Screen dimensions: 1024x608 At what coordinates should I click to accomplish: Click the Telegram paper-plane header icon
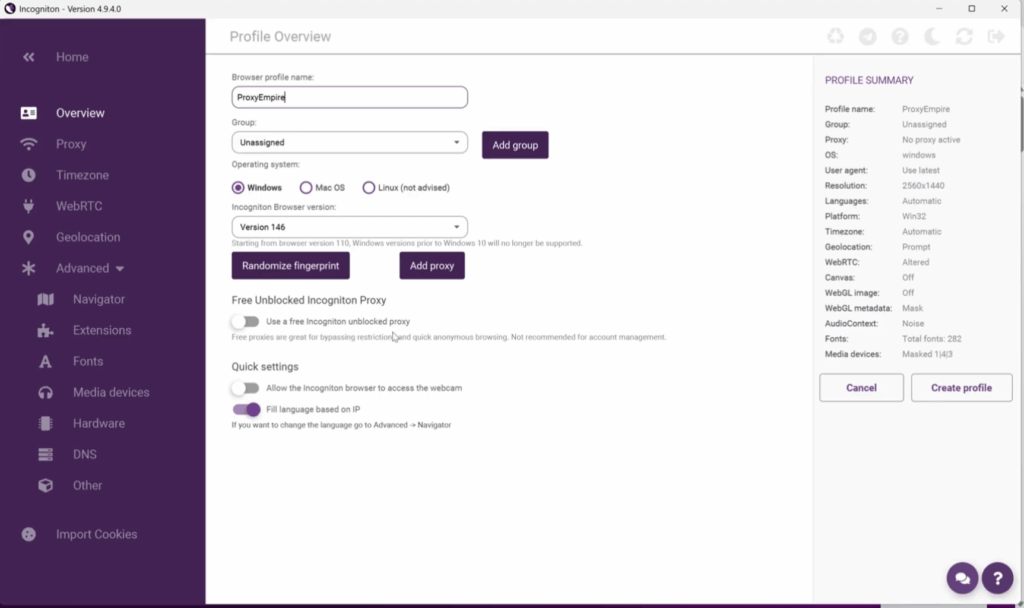tap(867, 37)
